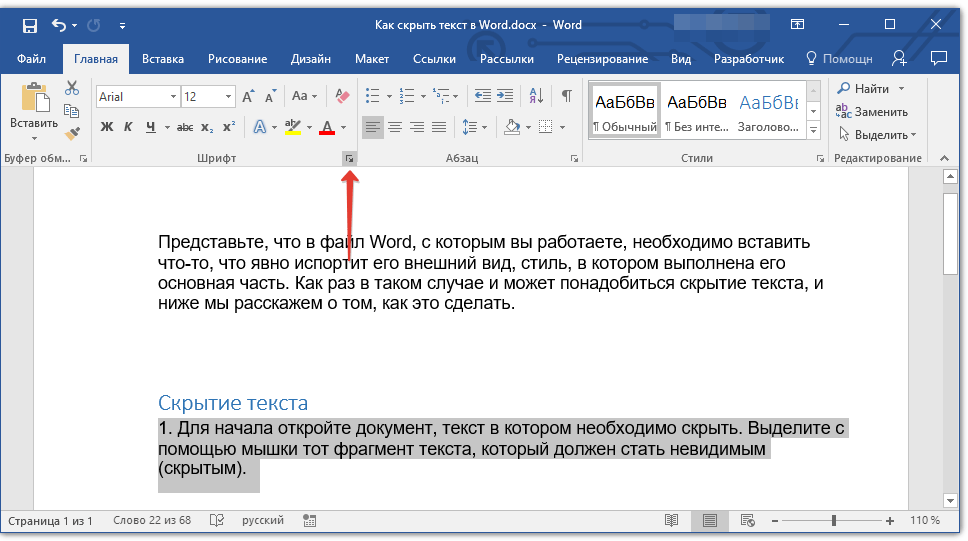
Task: Toggle bold formatting (Ж)
Action: pyautogui.click(x=107, y=127)
